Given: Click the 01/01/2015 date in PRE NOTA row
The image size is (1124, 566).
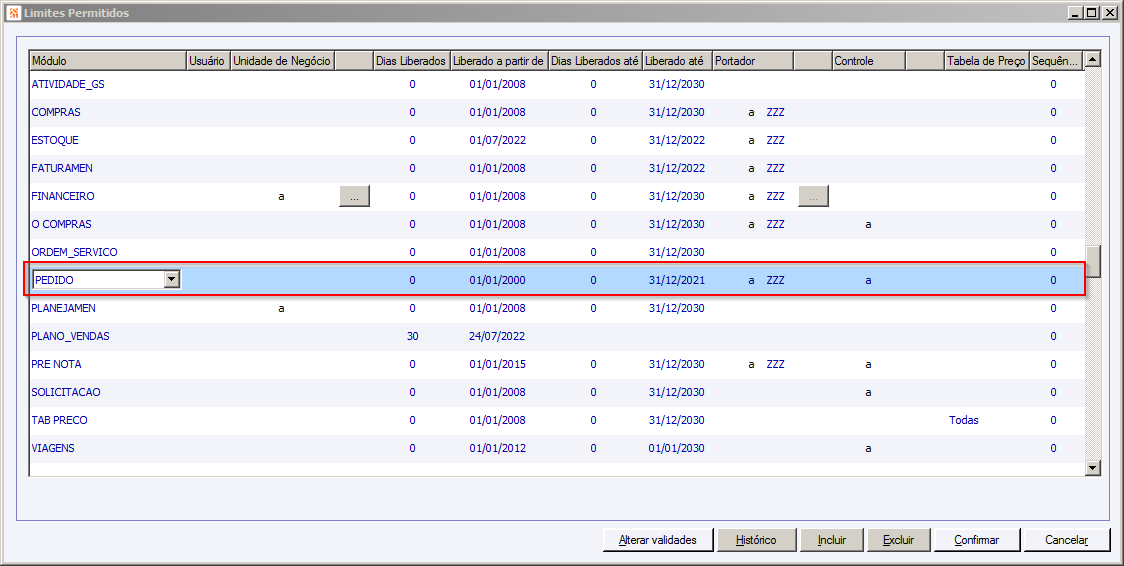Looking at the screenshot, I should click(497, 364).
